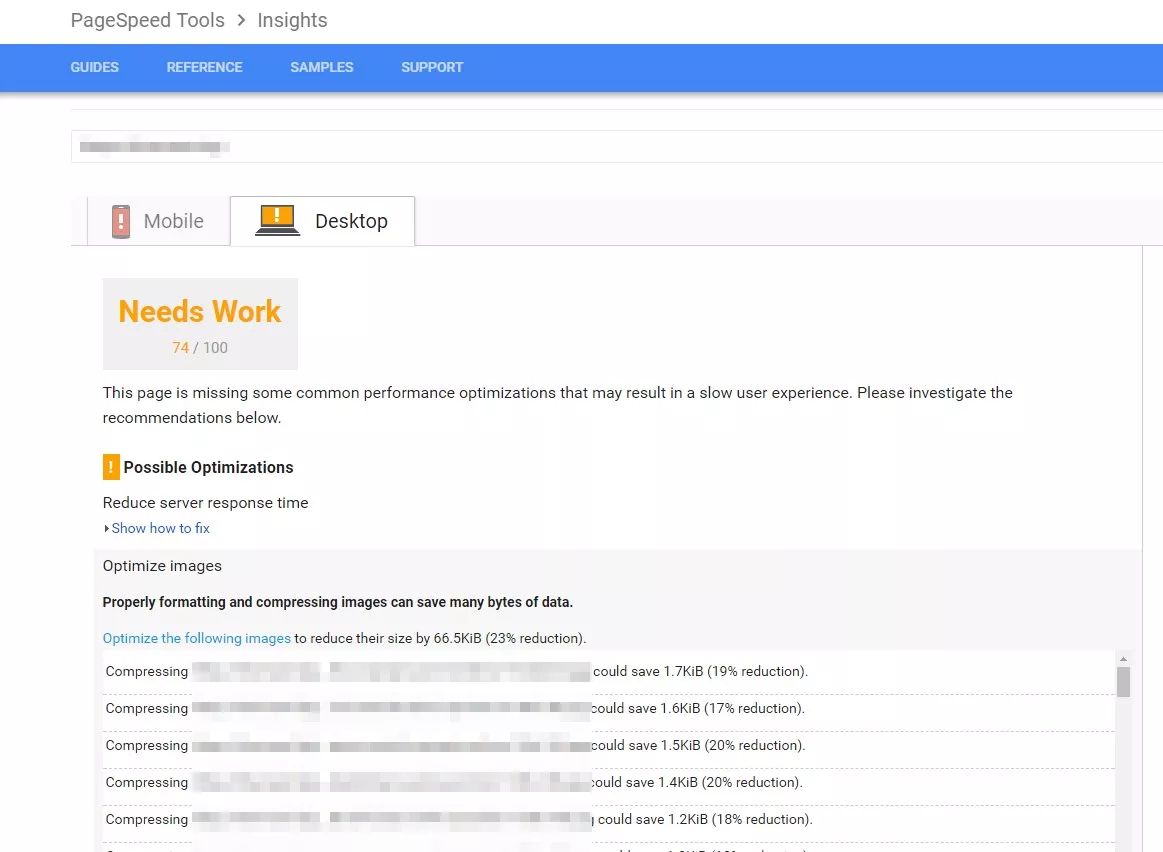Go to PageSpeed Tools breadcrumb link
Screen dimensions: 1163x852
click(x=148, y=20)
